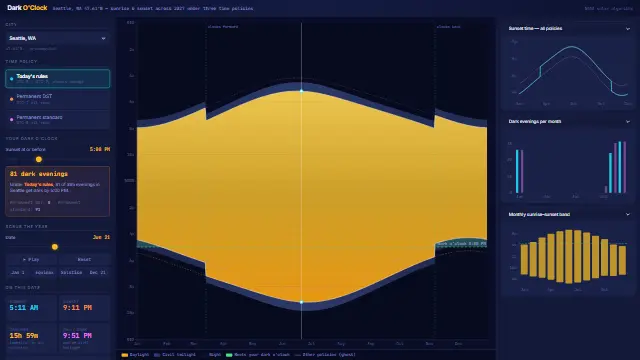This screenshot has width=640, height=360.
Task: Click the 9:11 PM sunset value
Action: 77,308
